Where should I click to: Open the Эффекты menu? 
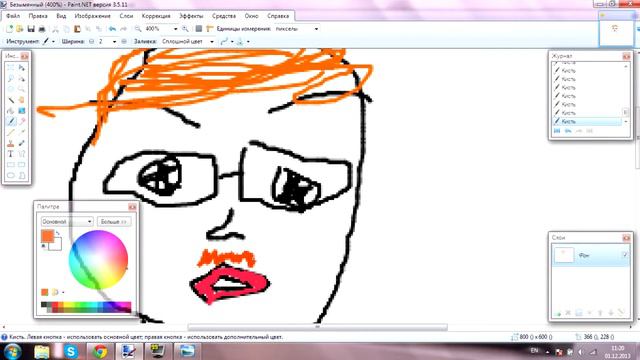(x=191, y=16)
